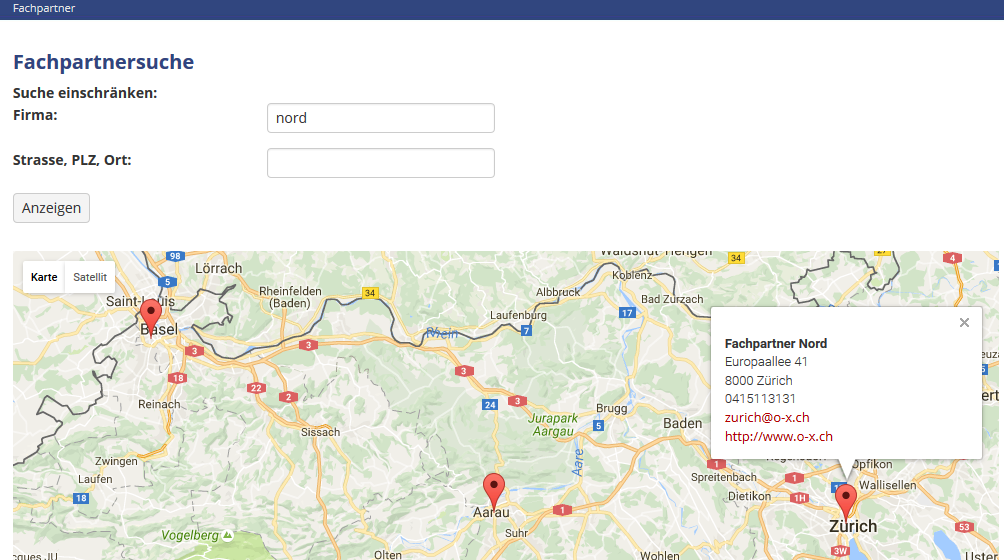The width and height of the screenshot is (1004, 560).
Task: Click the 8000 Zürich text
Action: pos(758,380)
